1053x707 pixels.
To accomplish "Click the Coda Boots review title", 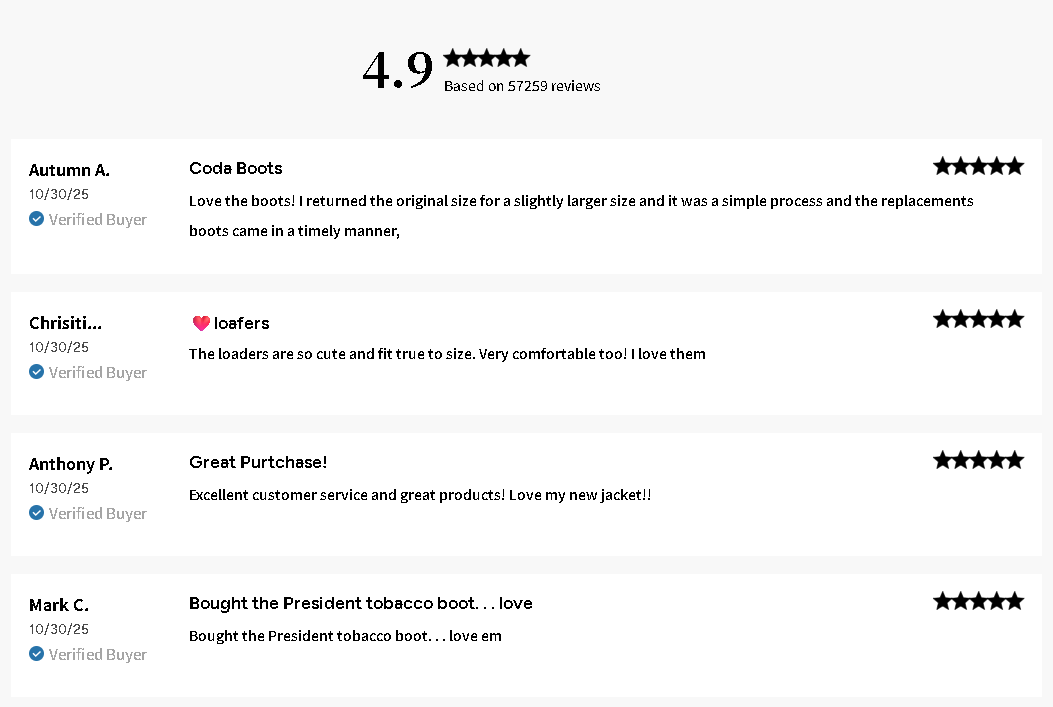I will (236, 168).
